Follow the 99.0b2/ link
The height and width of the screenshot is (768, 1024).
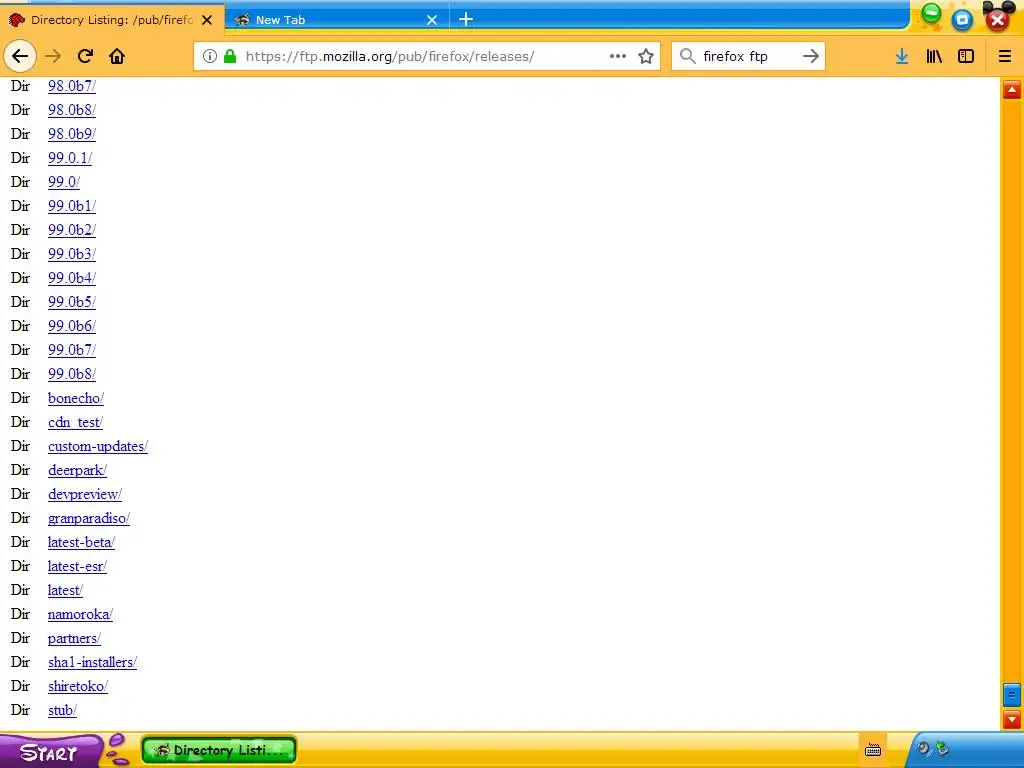(72, 230)
